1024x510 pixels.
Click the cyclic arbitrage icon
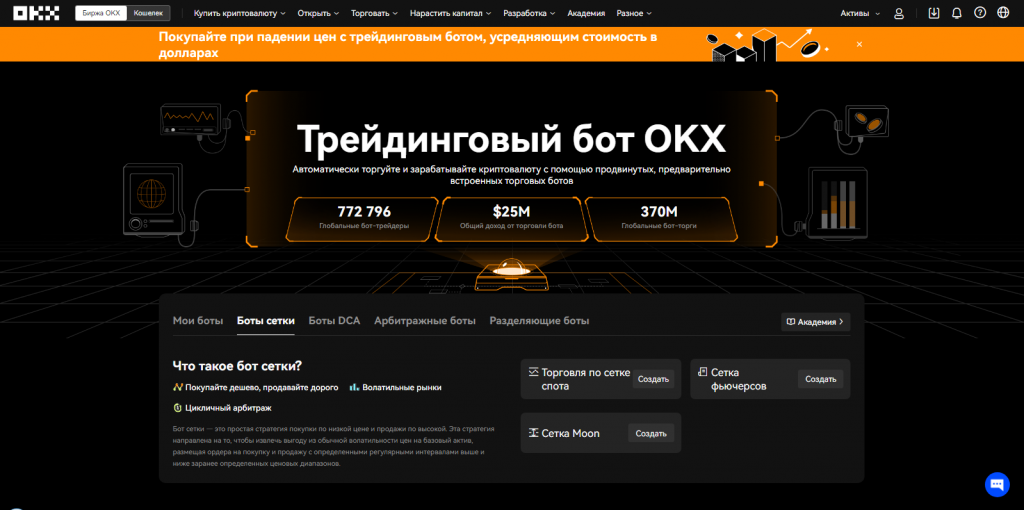click(x=178, y=407)
